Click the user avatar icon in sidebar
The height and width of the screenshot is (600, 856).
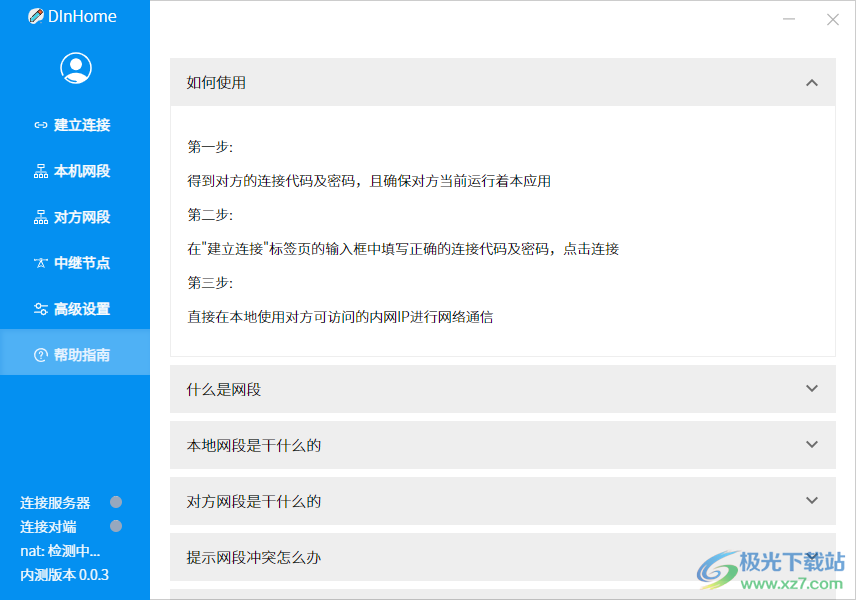(74, 67)
